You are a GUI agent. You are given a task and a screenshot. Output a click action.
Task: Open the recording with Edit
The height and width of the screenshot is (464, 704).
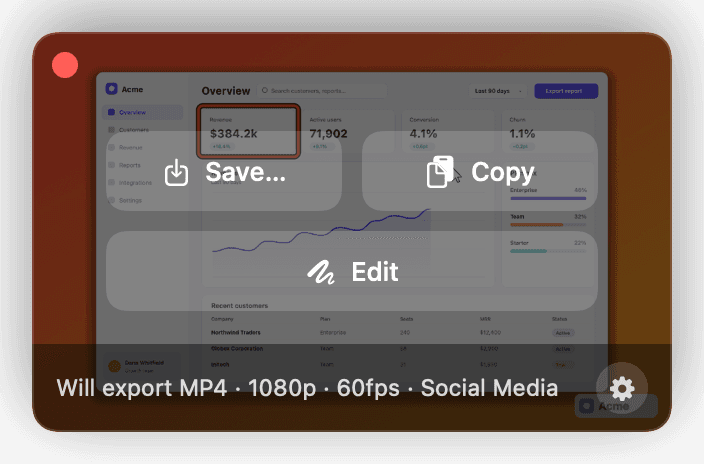coord(352,271)
